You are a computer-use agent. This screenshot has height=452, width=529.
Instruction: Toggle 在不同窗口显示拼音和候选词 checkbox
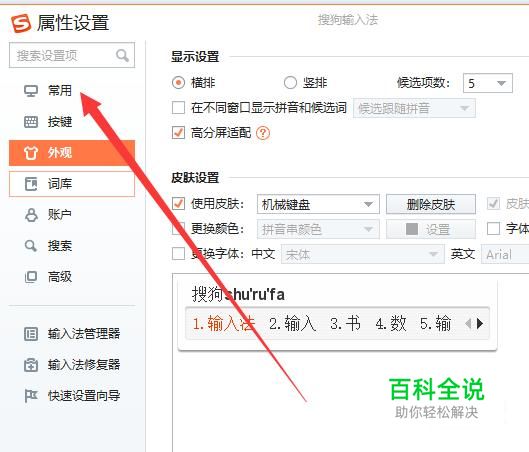178,108
